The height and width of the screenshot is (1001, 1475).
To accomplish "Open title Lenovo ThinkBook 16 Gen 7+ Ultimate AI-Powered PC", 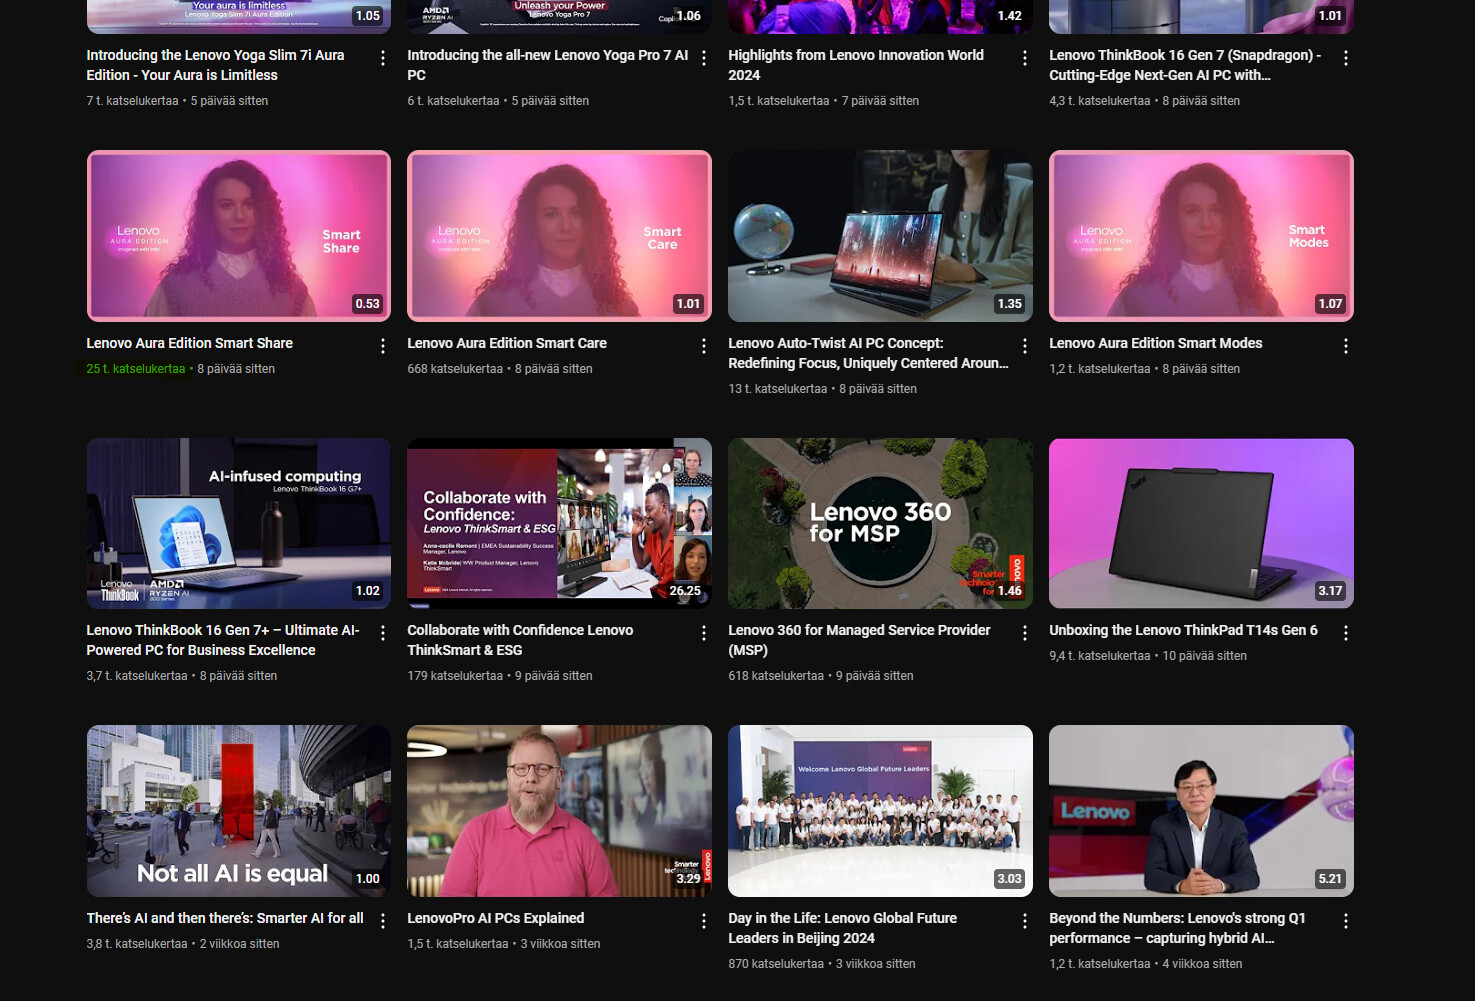I will (x=223, y=640).
